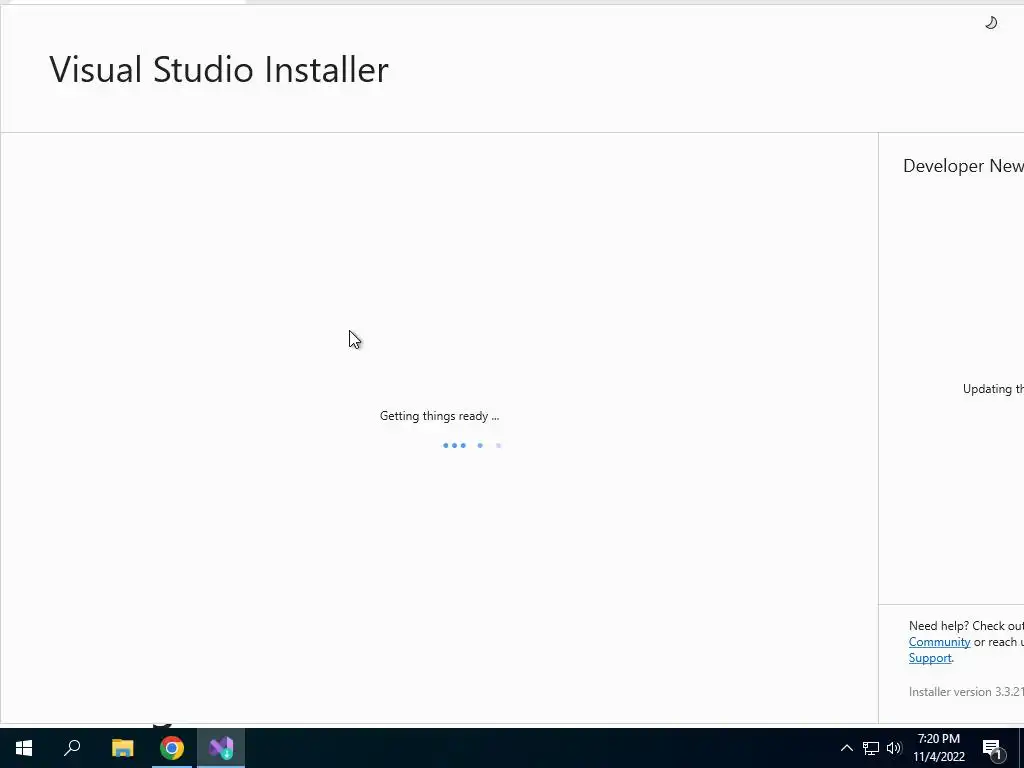Launch File Explorer from the taskbar
This screenshot has height=768, width=1024.
click(122, 748)
